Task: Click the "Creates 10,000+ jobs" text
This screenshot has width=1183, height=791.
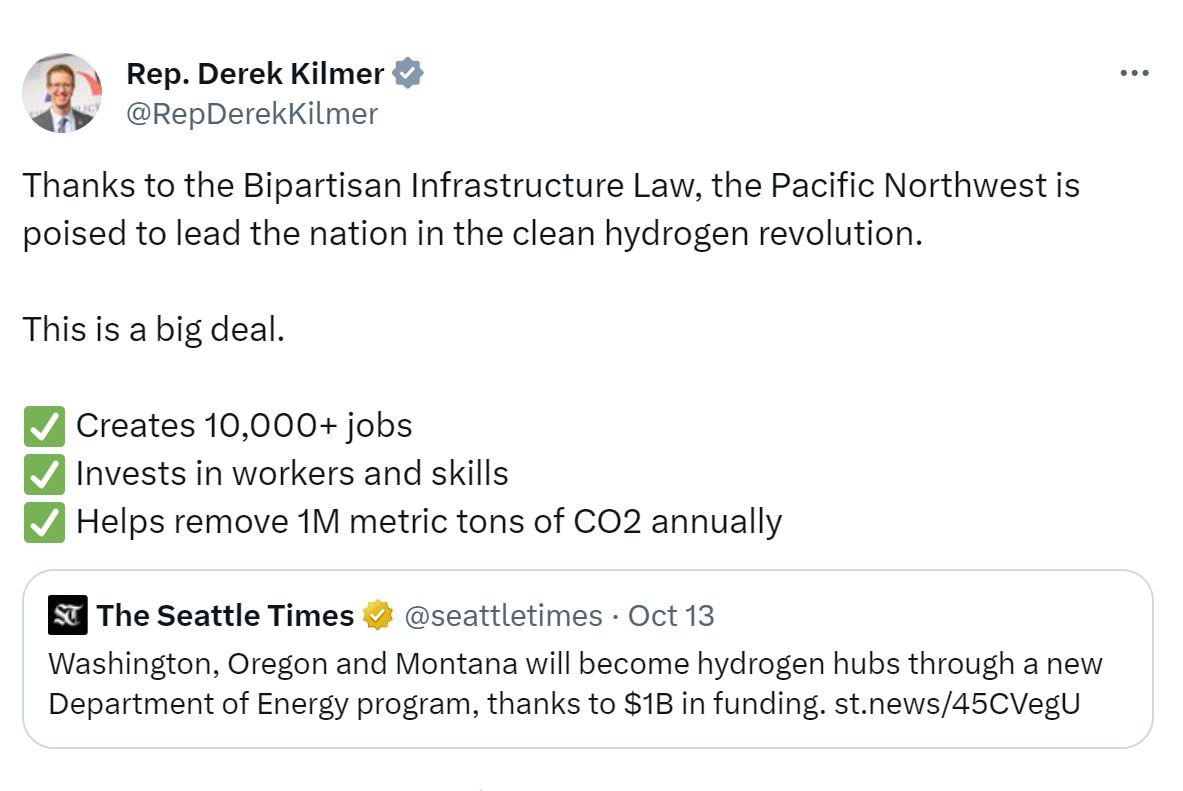Action: tap(244, 426)
